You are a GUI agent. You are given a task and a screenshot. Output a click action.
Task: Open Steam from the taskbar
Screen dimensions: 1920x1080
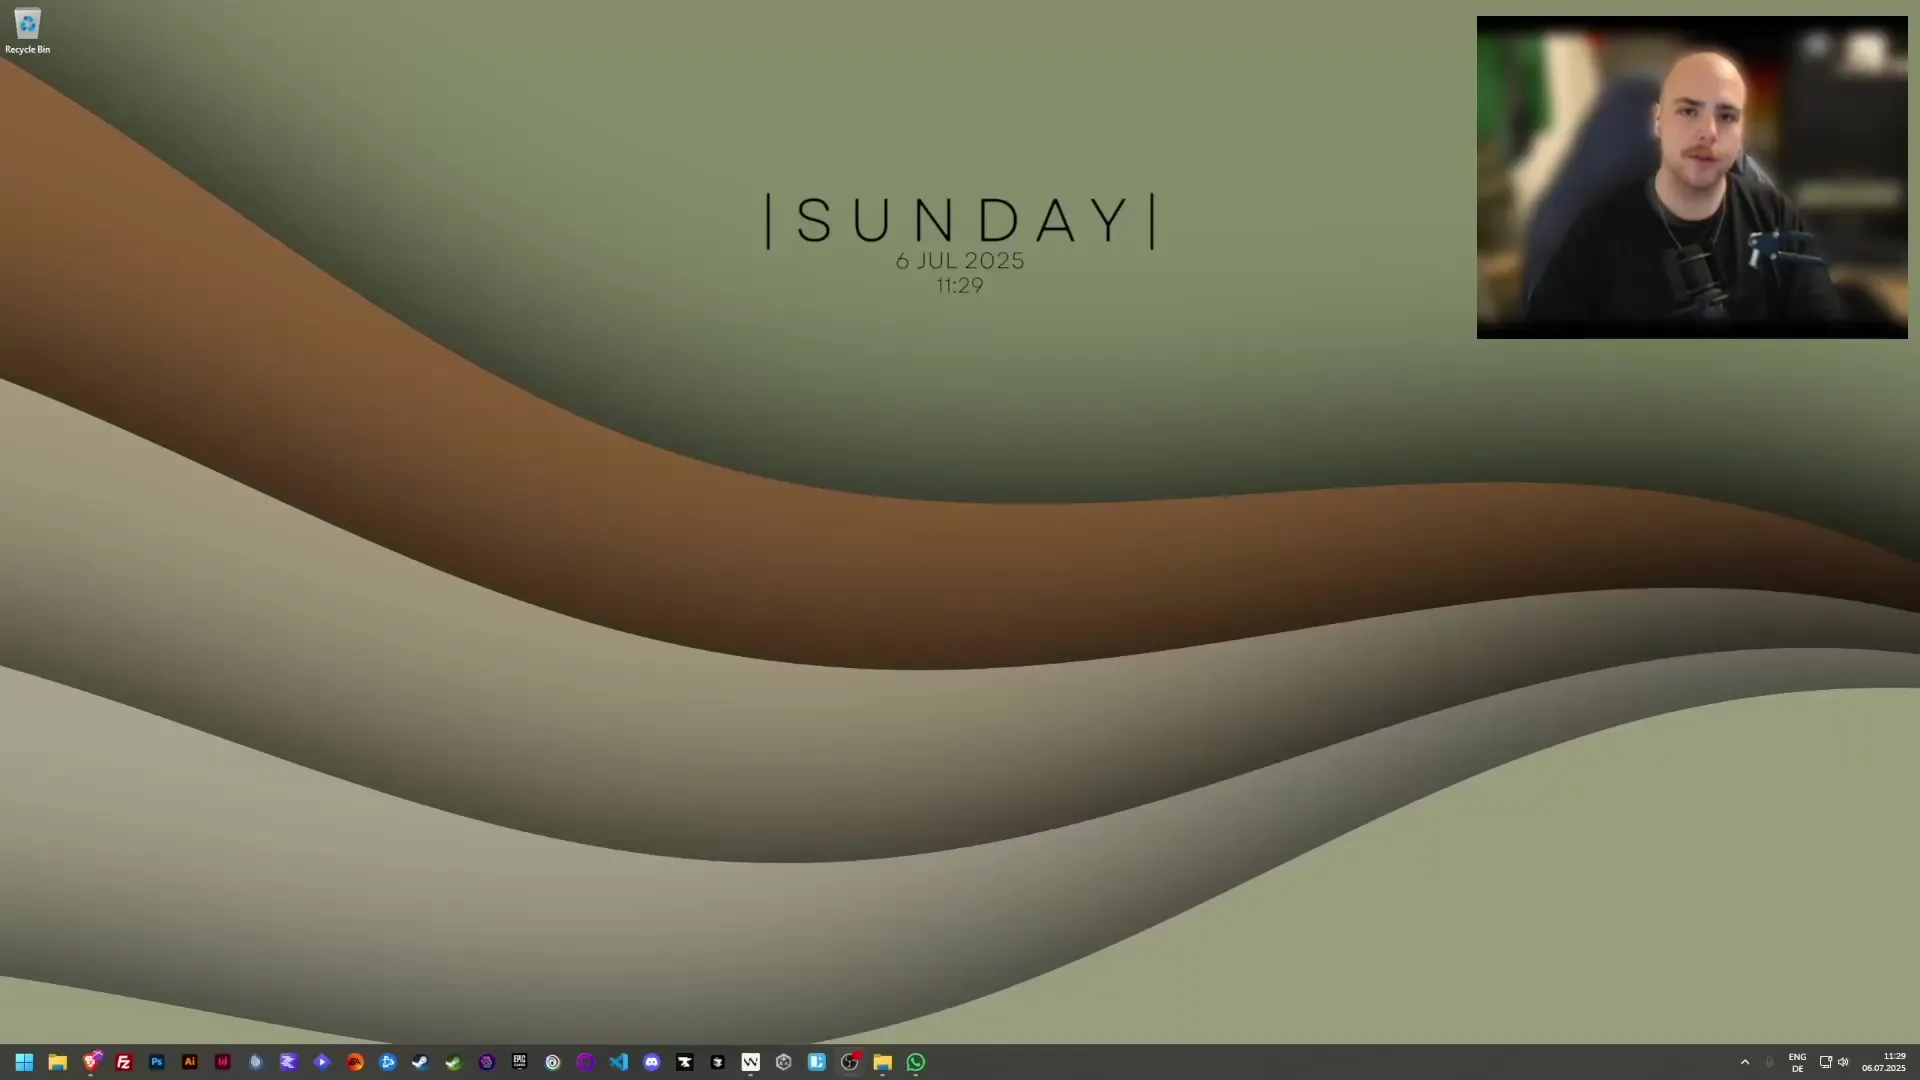coord(420,1062)
